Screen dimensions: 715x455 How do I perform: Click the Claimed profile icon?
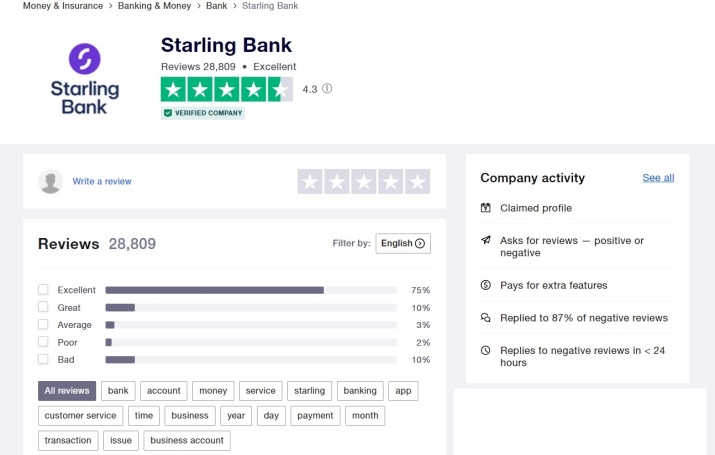(x=486, y=208)
